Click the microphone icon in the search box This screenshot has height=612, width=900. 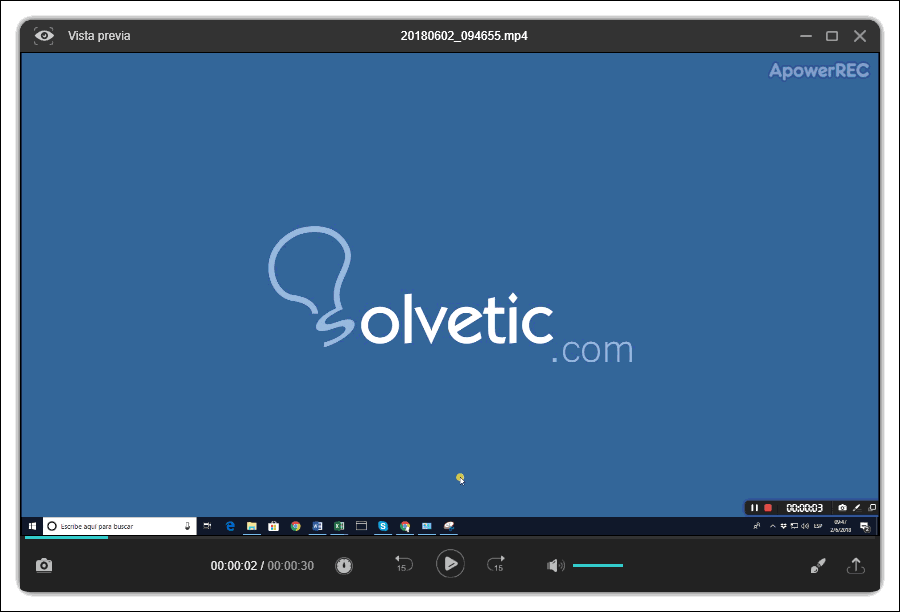click(x=187, y=526)
